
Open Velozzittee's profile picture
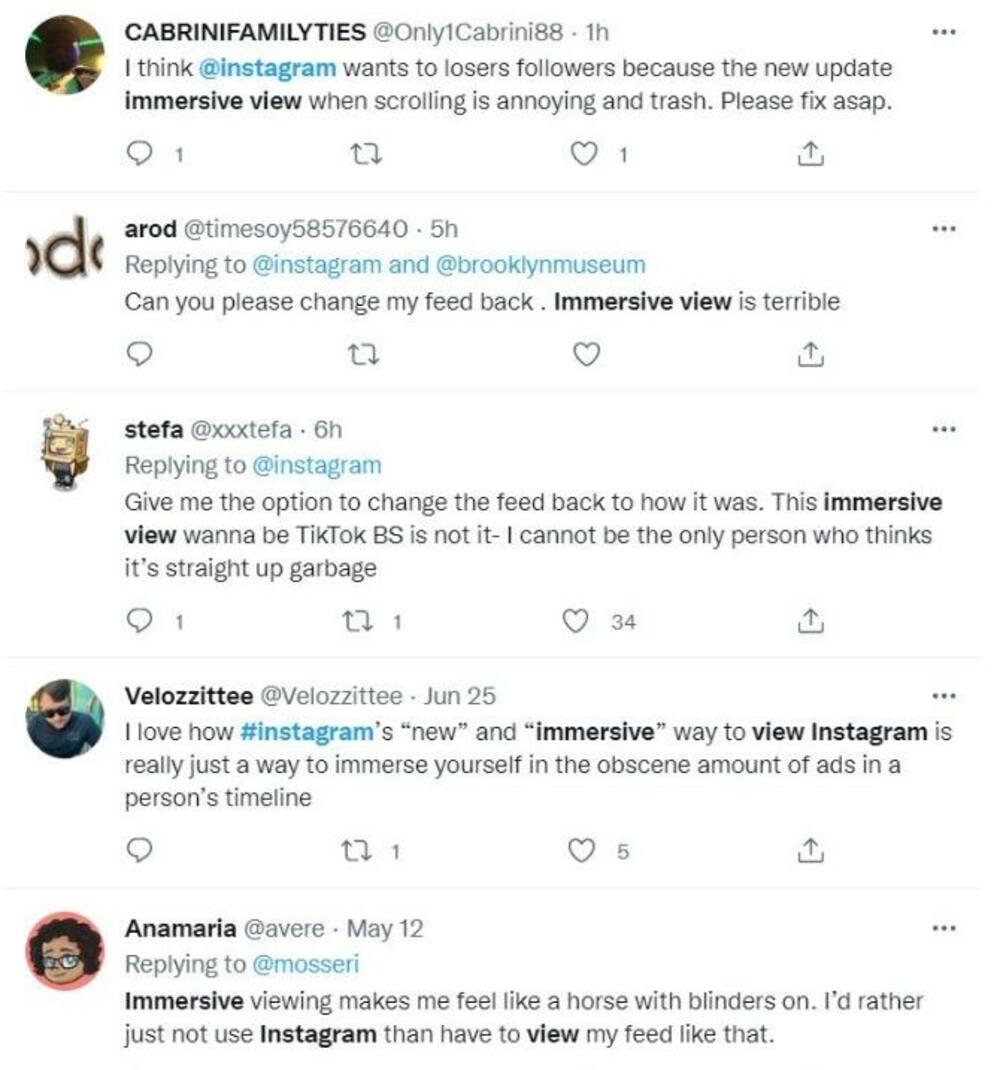click(x=64, y=719)
